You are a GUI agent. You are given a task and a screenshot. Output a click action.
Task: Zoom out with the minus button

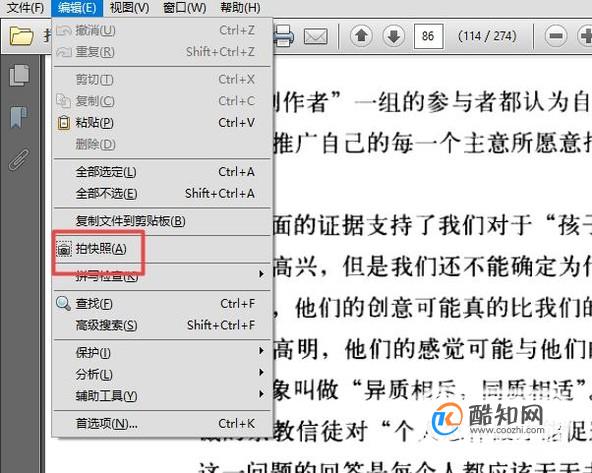click(x=556, y=36)
